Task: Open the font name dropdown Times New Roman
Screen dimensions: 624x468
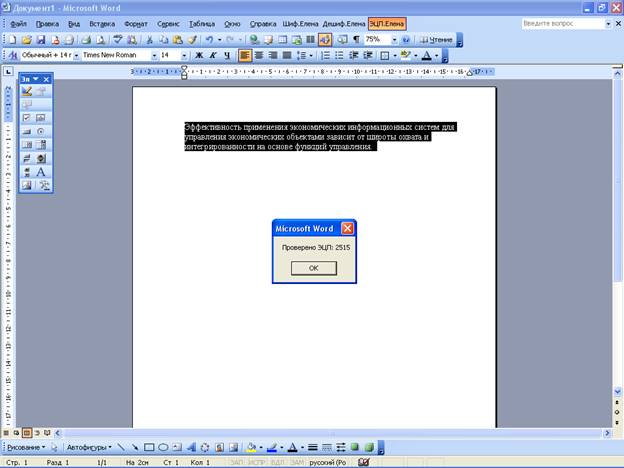Action: click(151, 55)
